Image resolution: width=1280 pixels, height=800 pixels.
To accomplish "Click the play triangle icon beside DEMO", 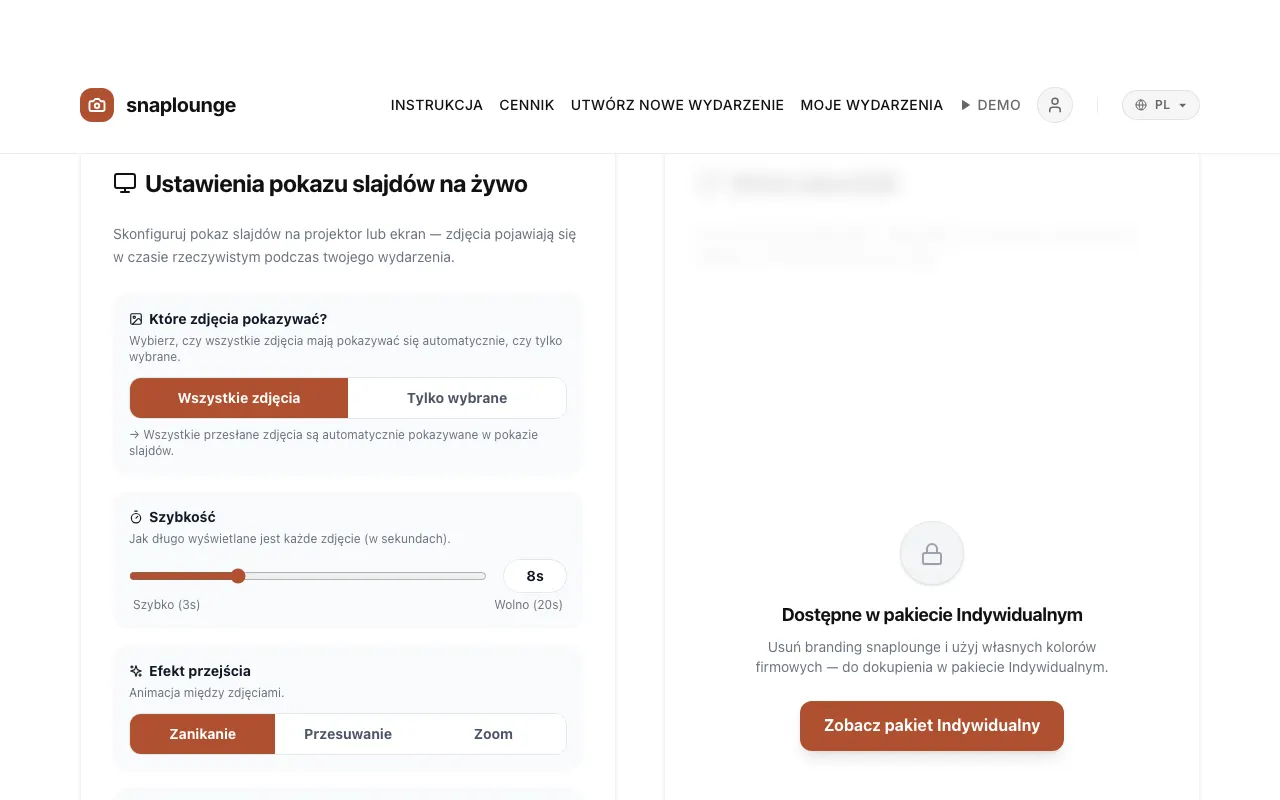I will pyautogui.click(x=966, y=105).
